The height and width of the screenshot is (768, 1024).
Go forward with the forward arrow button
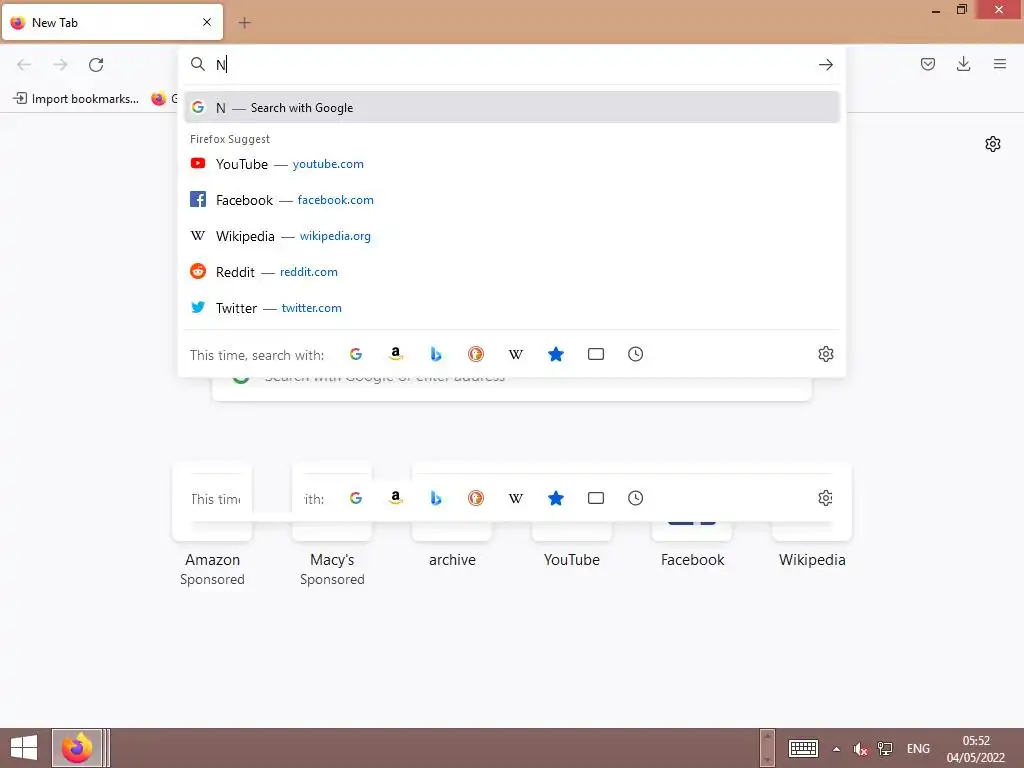pyautogui.click(x=60, y=65)
